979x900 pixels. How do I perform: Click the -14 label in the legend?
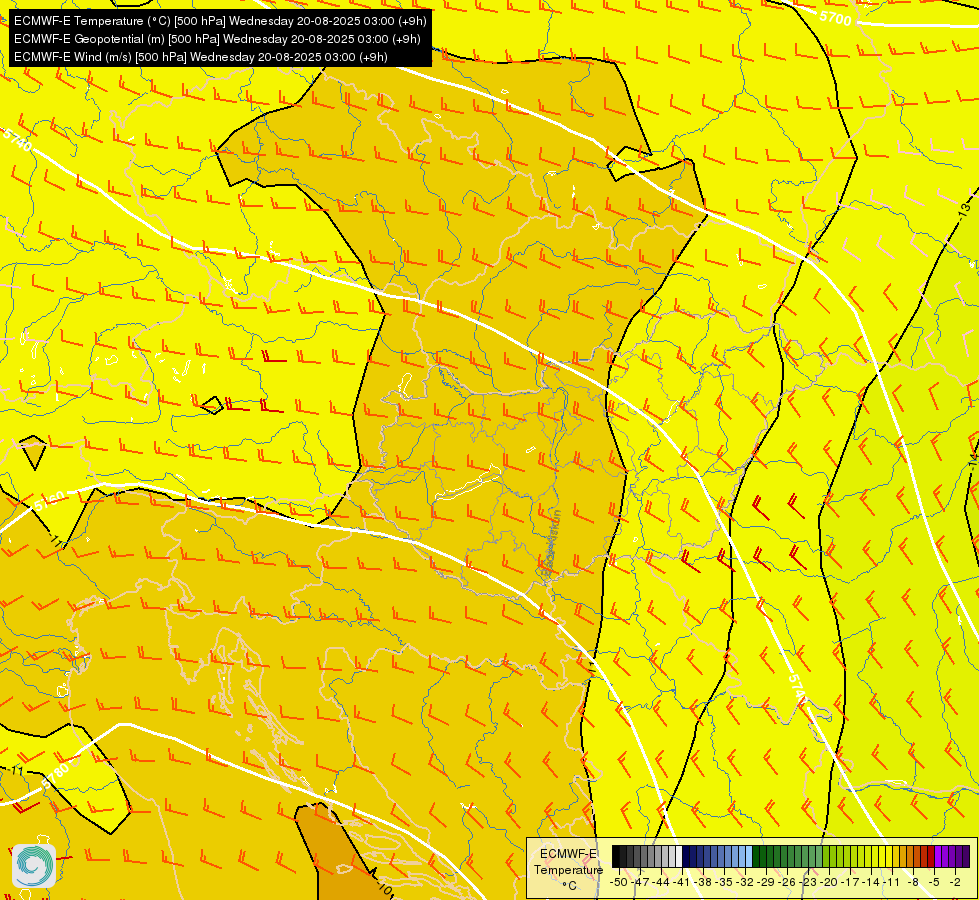[x=871, y=882]
